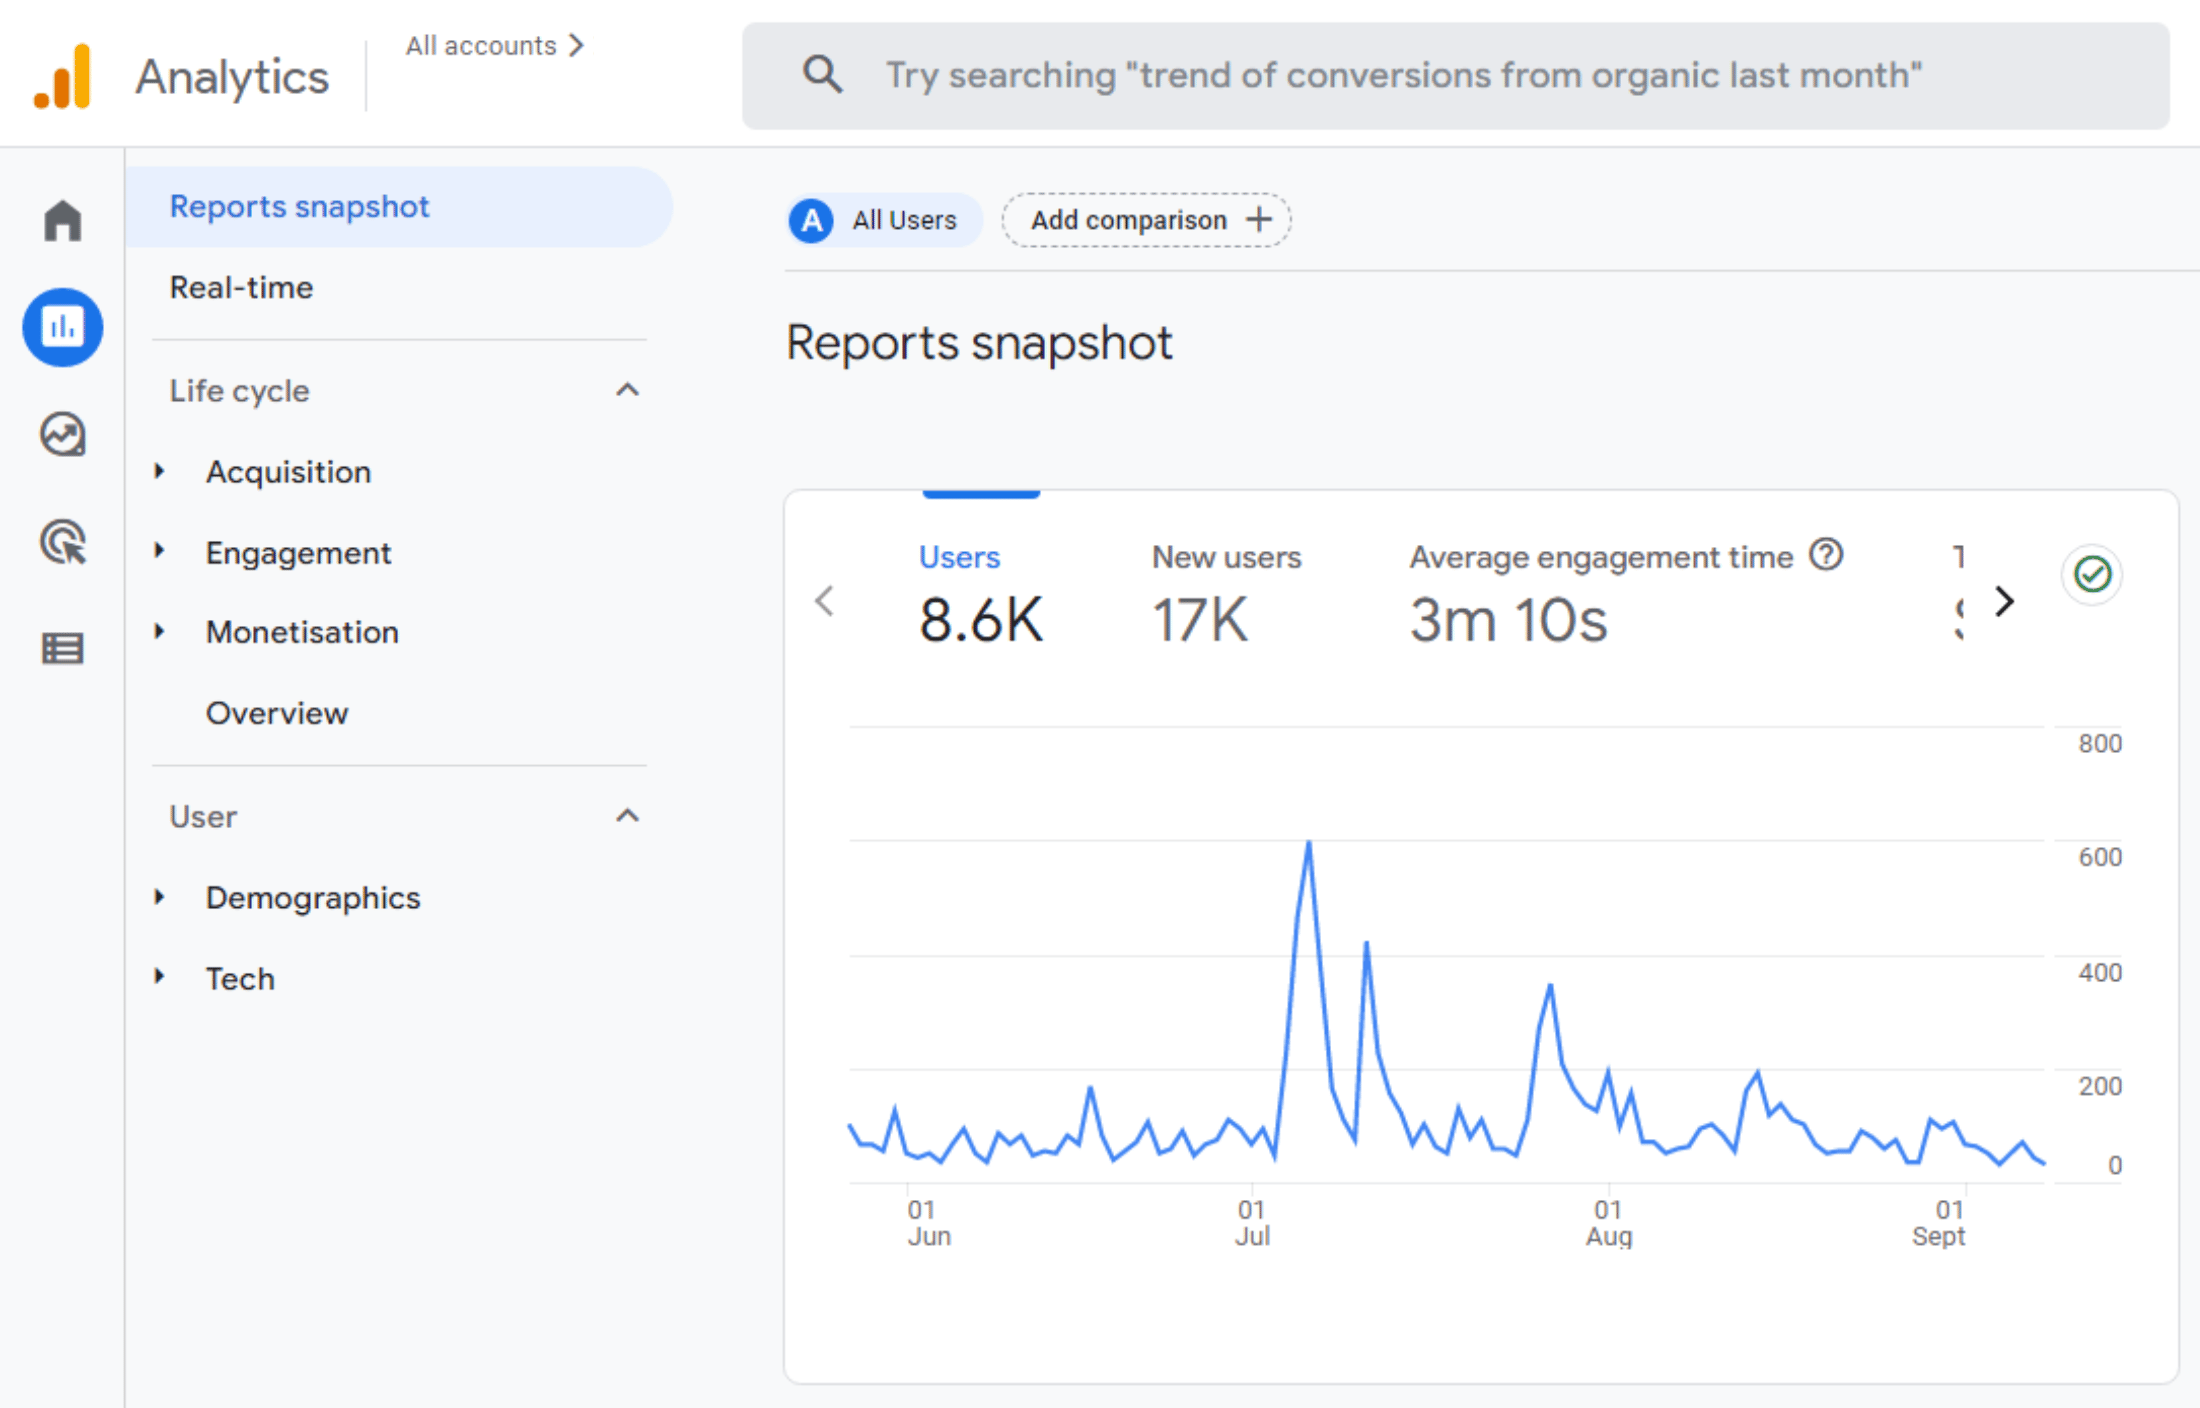The width and height of the screenshot is (2200, 1408).
Task: Click the plus icon on Add comparison
Action: click(x=1259, y=219)
